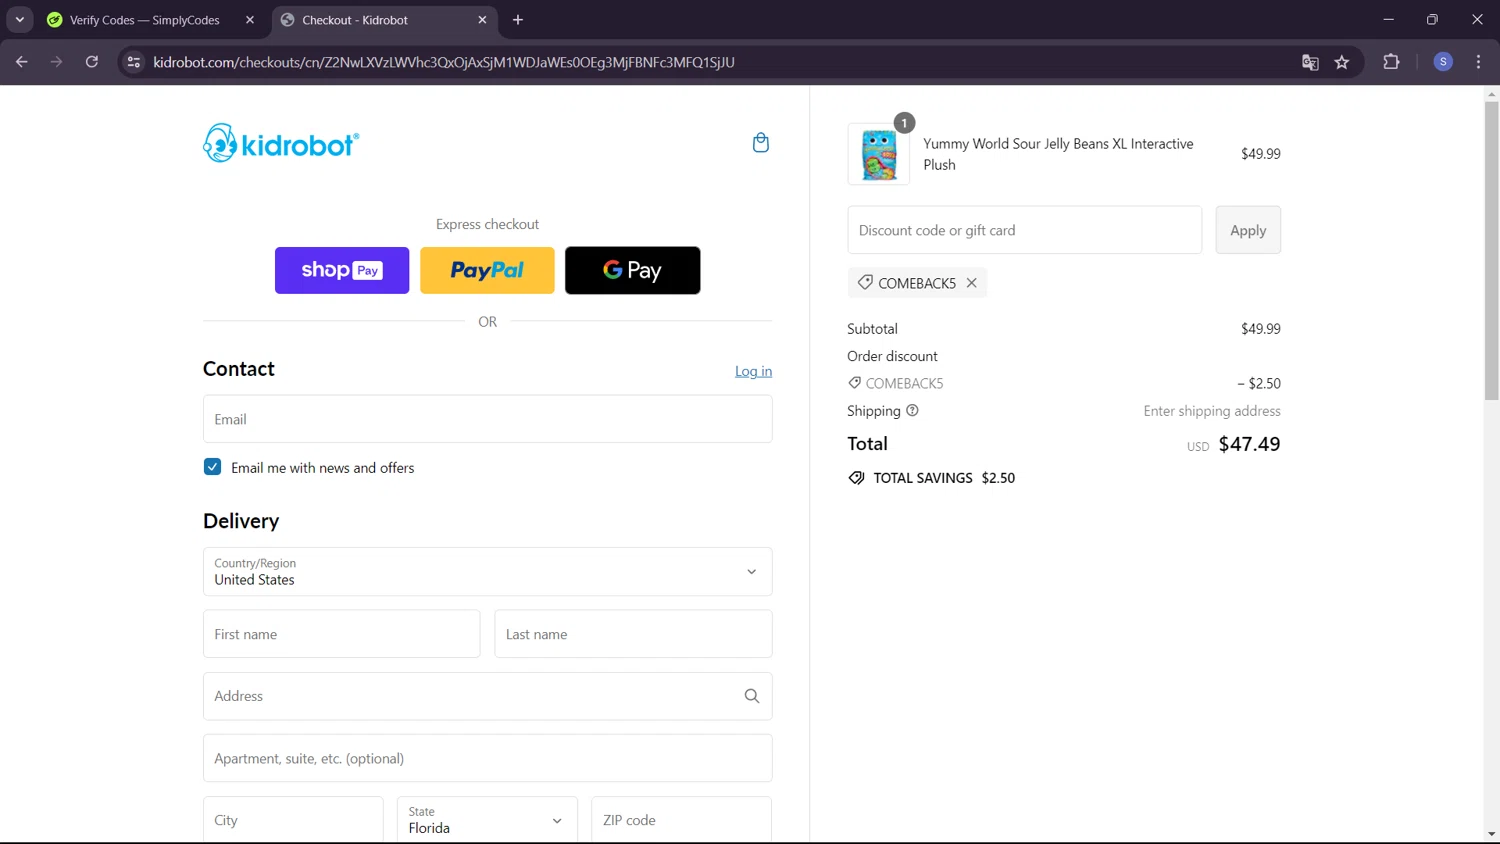The height and width of the screenshot is (844, 1500).
Task: Open the shopping bag cart icon
Action: [761, 143]
